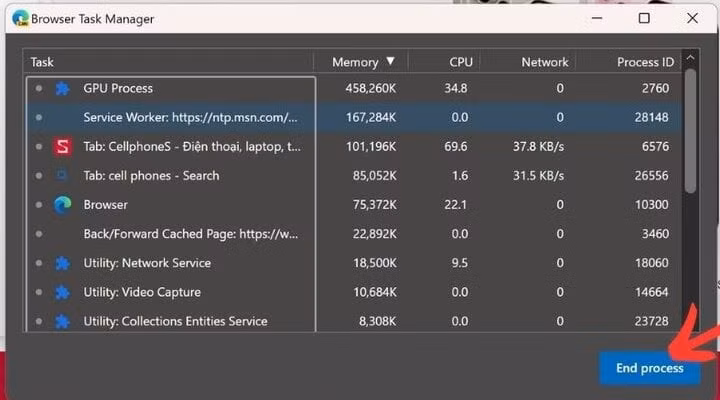Click the Network Service puzzle icon
This screenshot has width=720, height=400.
[62, 263]
